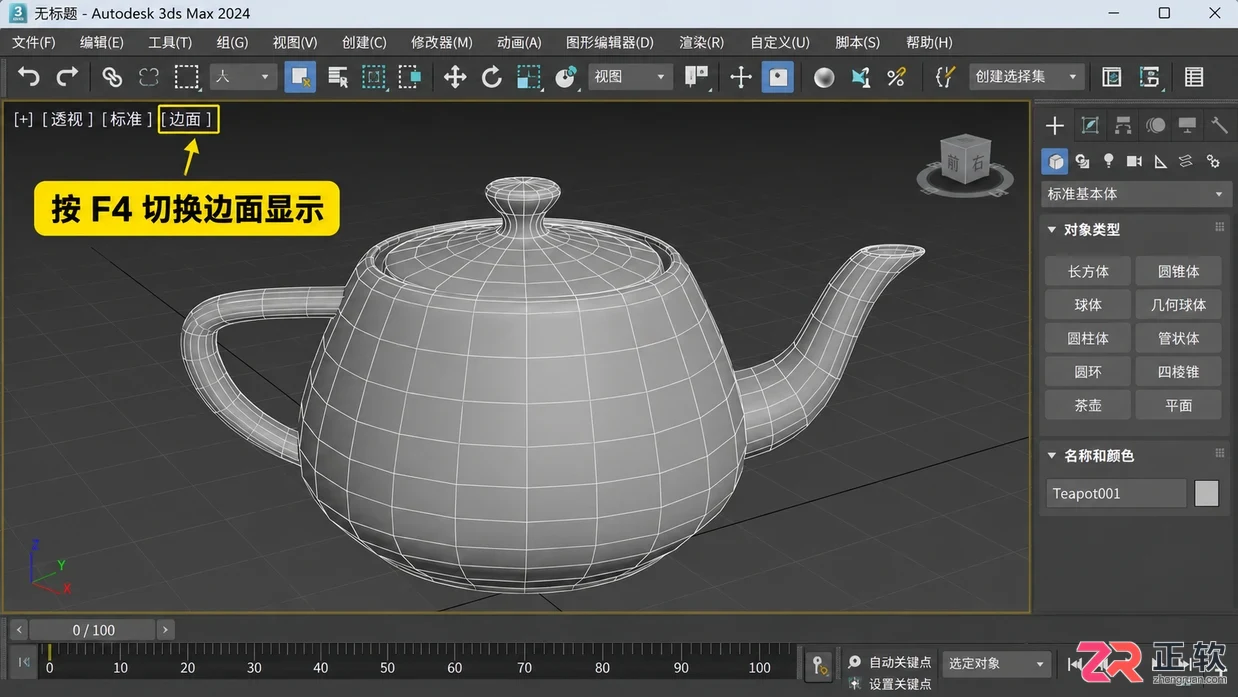Click the 长方体 box button

[1088, 271]
